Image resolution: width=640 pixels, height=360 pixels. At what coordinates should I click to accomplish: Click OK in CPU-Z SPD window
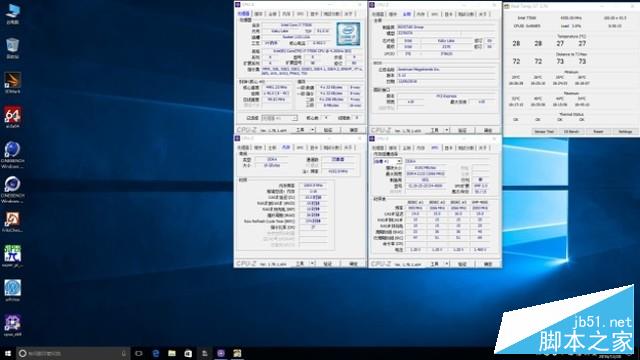[x=488, y=264]
